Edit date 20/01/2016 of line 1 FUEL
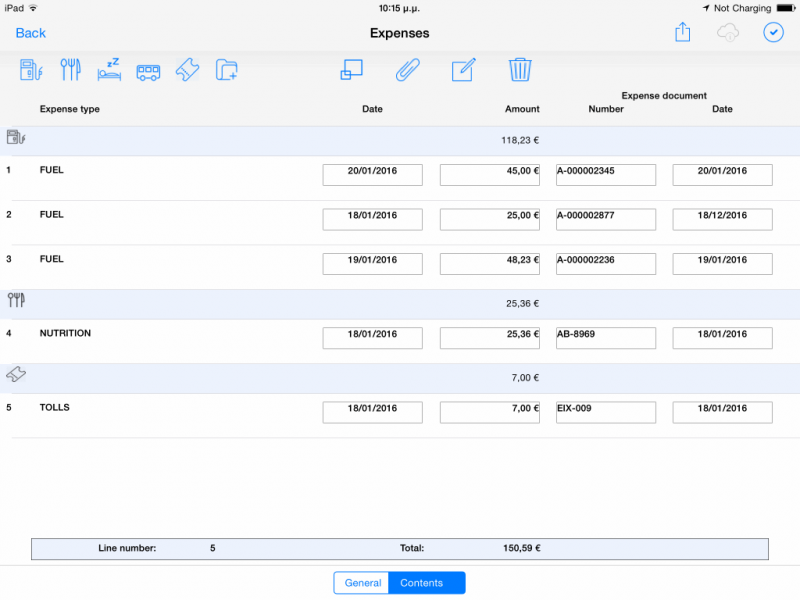 (x=372, y=174)
